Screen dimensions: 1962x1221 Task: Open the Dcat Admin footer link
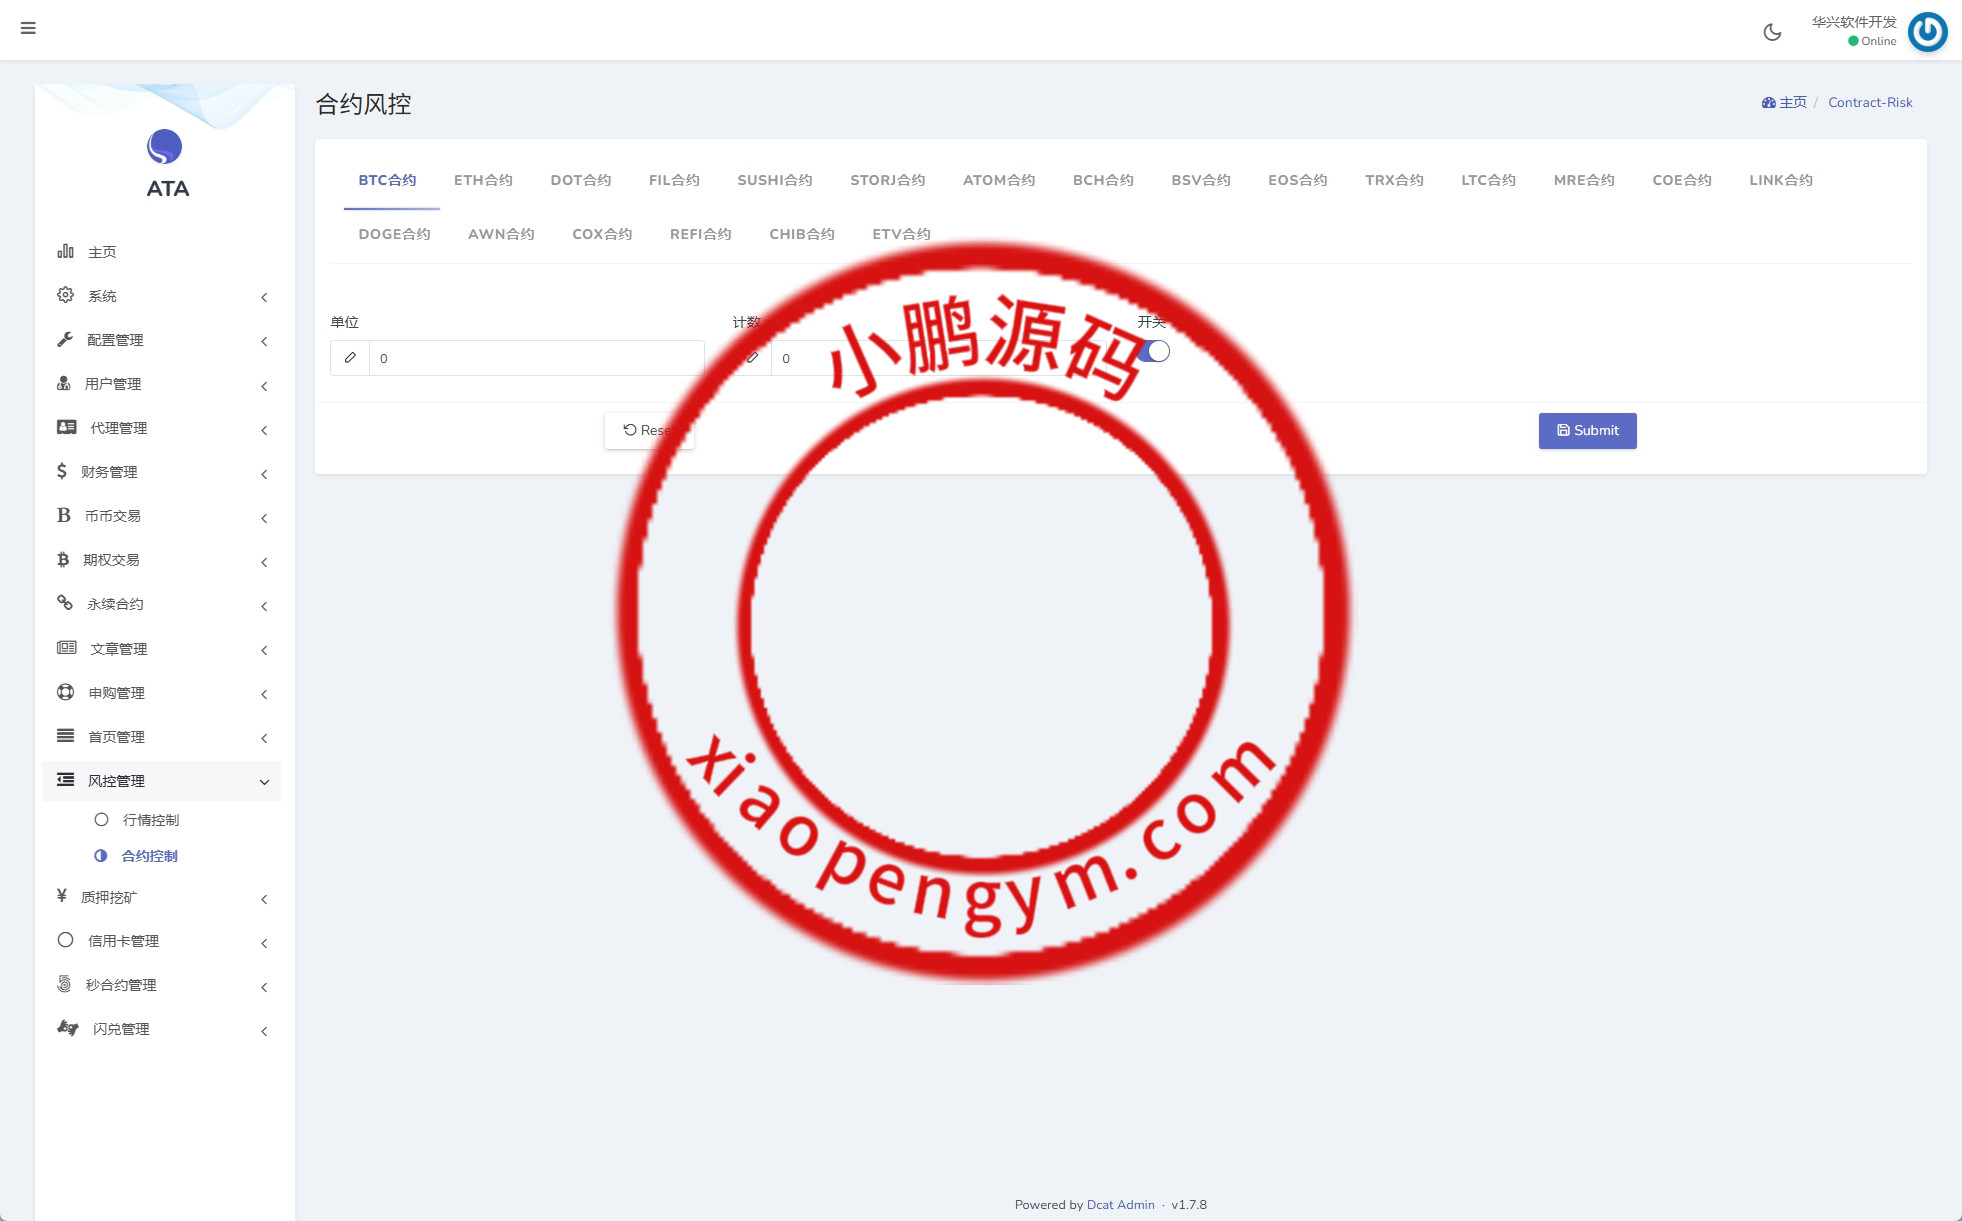tap(1120, 1204)
